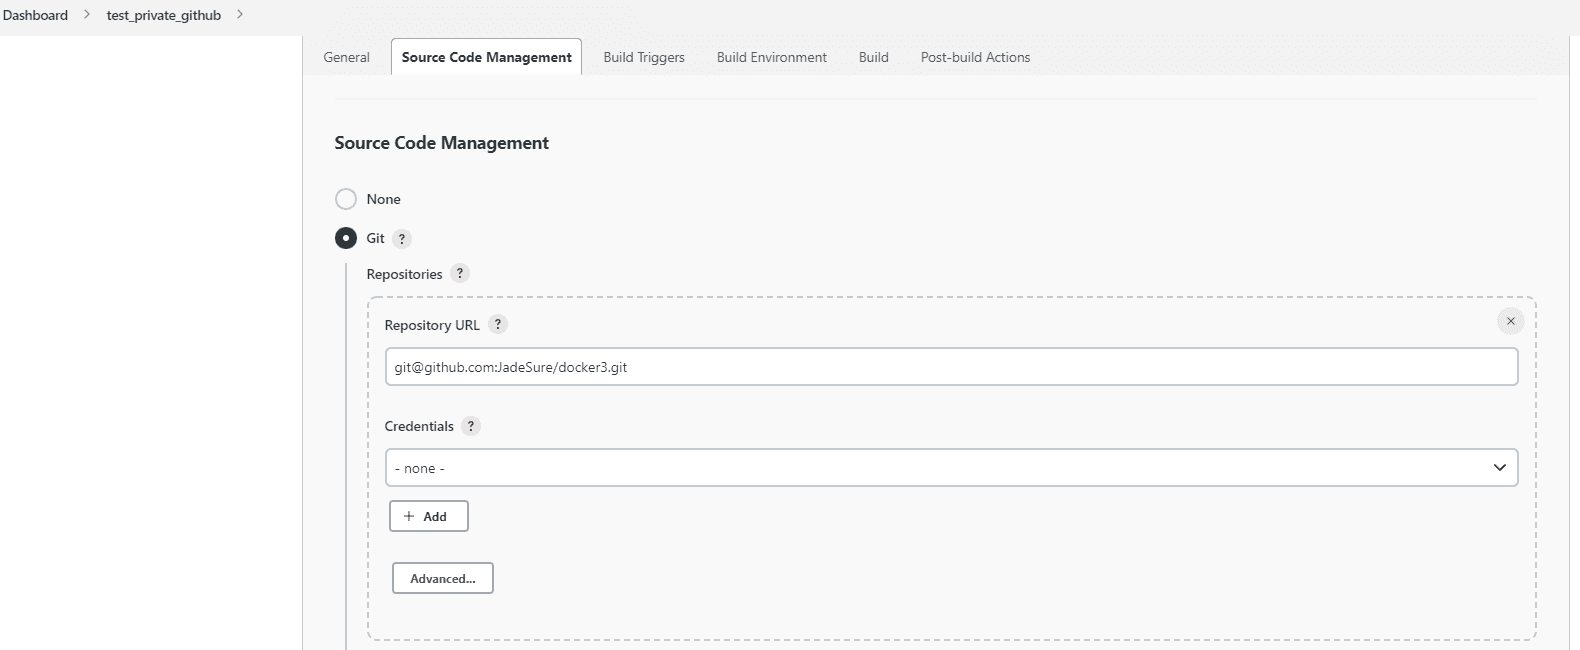Click into the Repository URL text field
Viewport: 1580px width, 650px height.
(950, 367)
